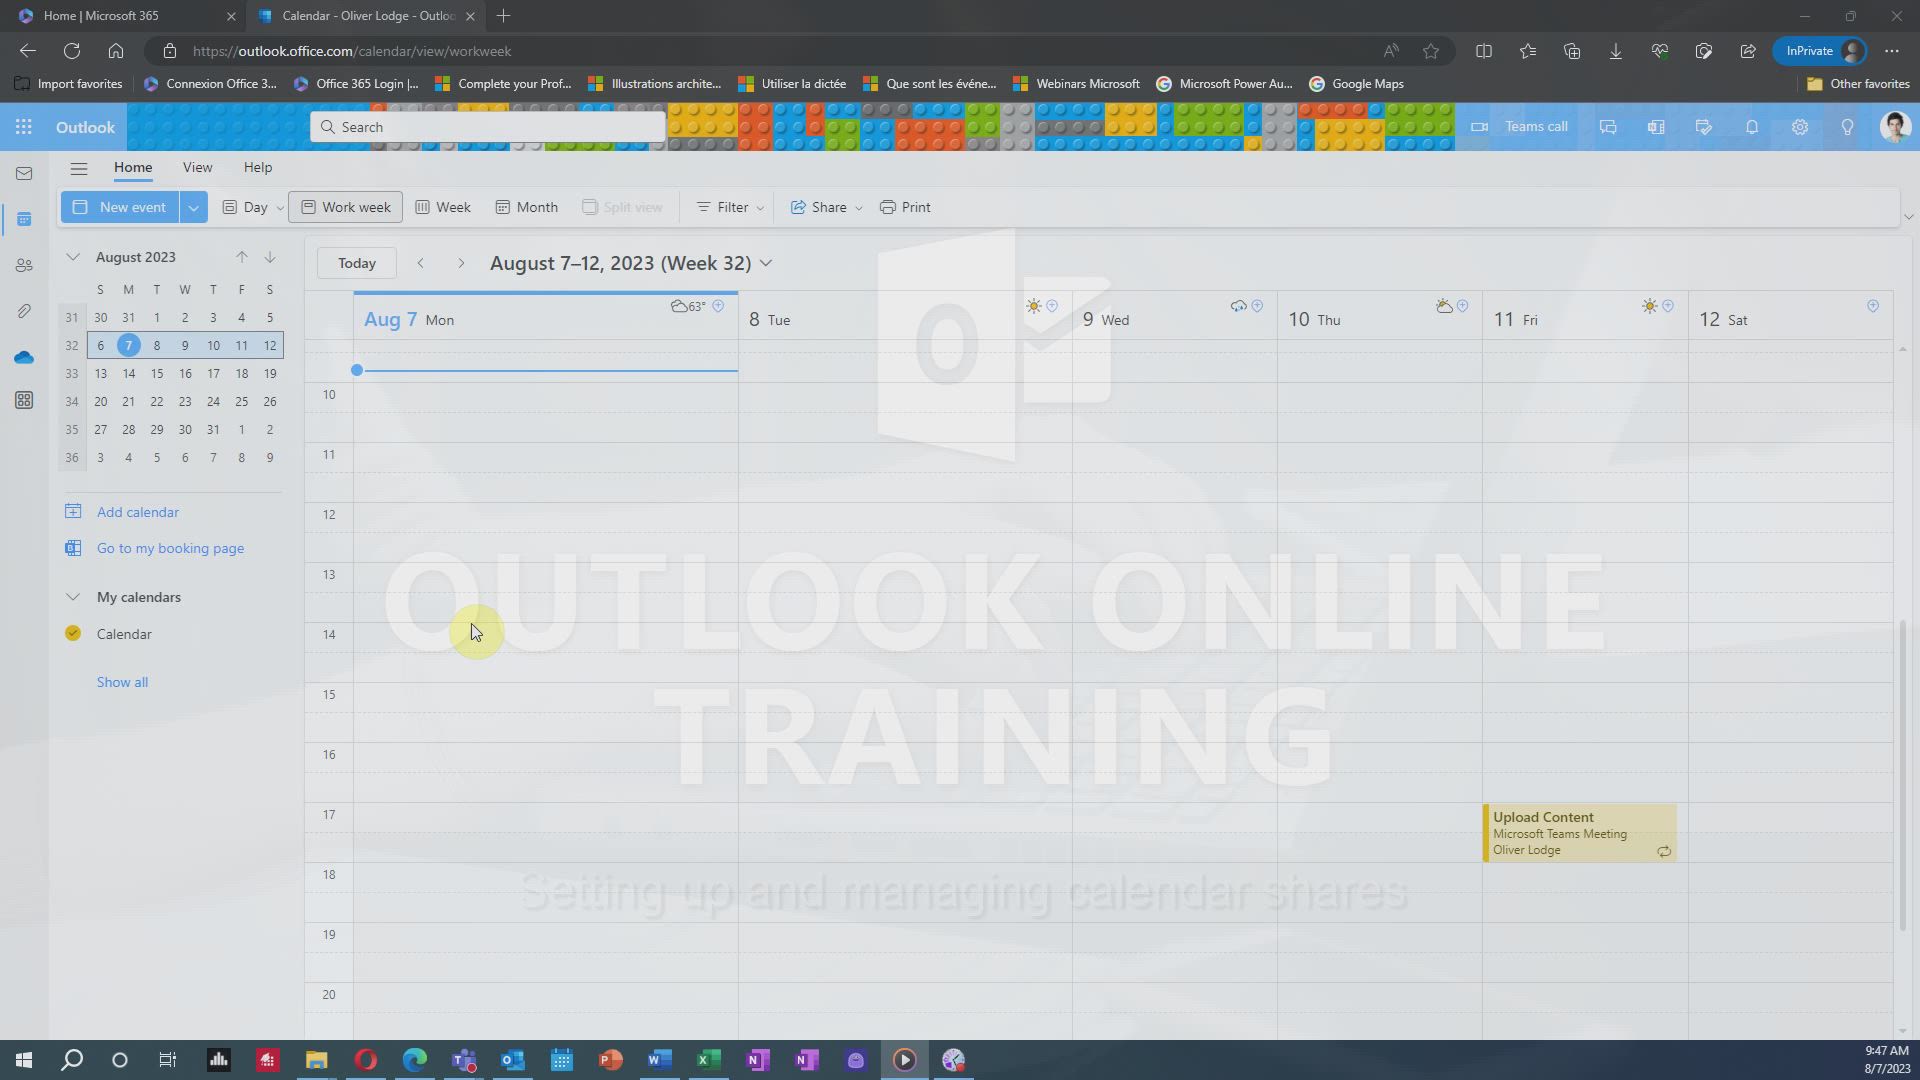Select the View ribbon tab
The width and height of the screenshot is (1920, 1080).
click(x=197, y=168)
